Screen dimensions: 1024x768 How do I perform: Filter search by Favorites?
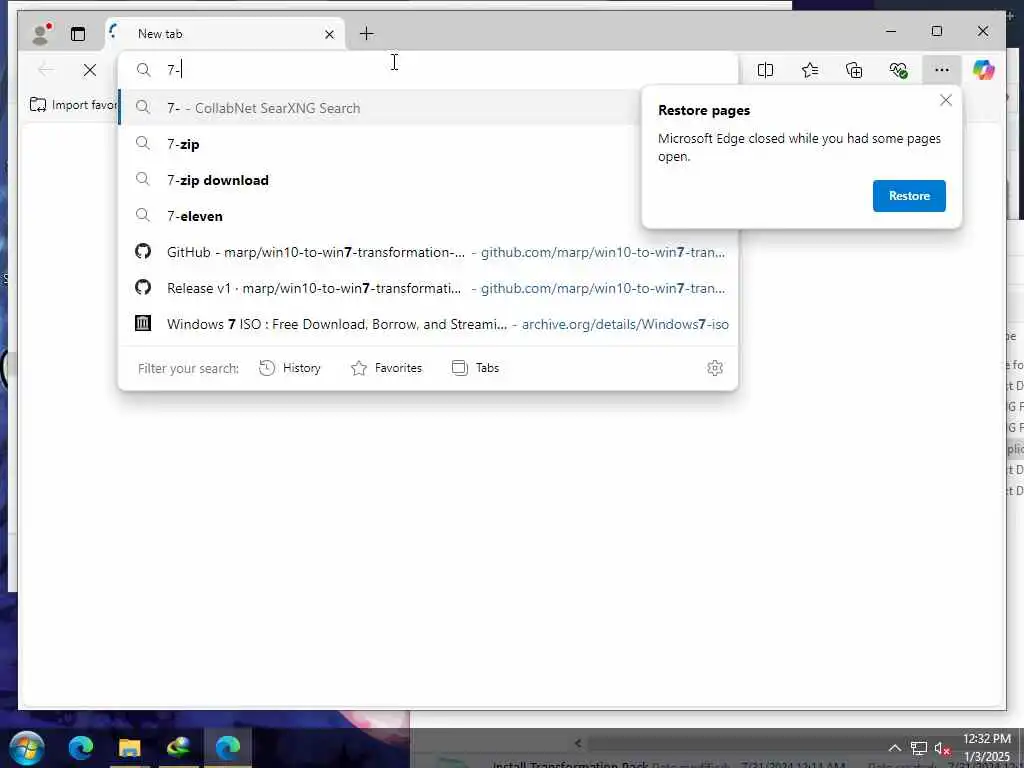click(387, 368)
